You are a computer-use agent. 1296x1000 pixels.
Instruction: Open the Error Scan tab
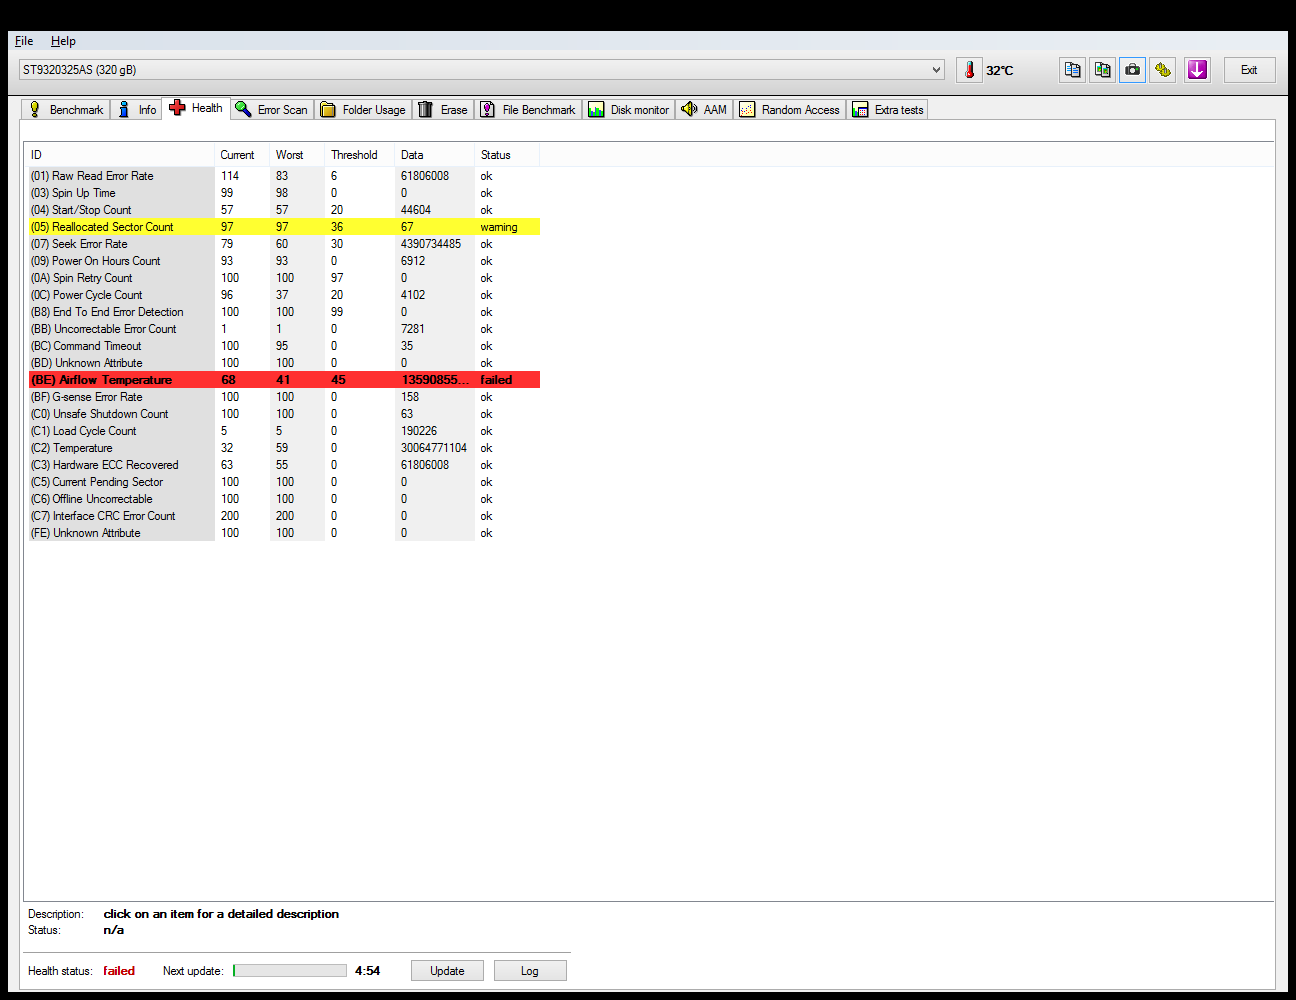click(x=272, y=110)
